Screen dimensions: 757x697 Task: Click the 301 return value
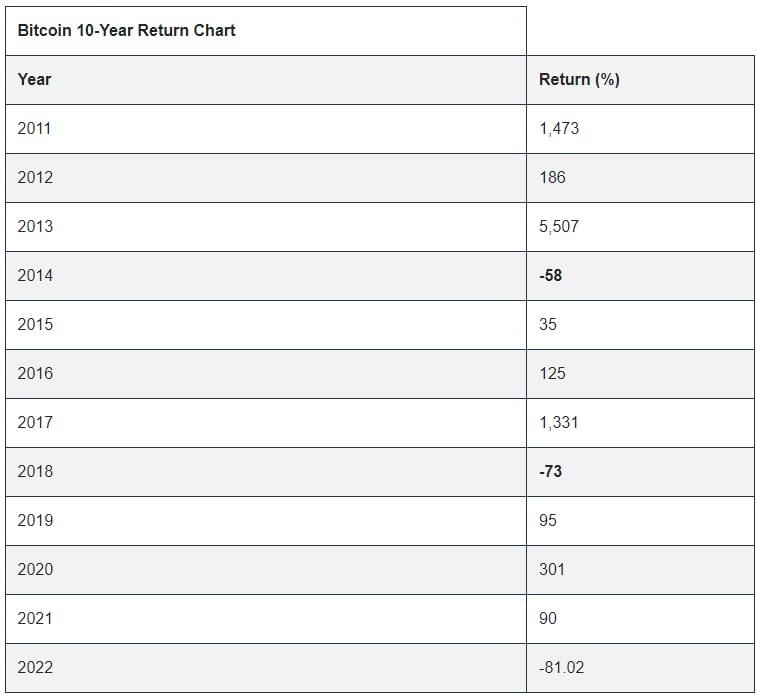[552, 570]
